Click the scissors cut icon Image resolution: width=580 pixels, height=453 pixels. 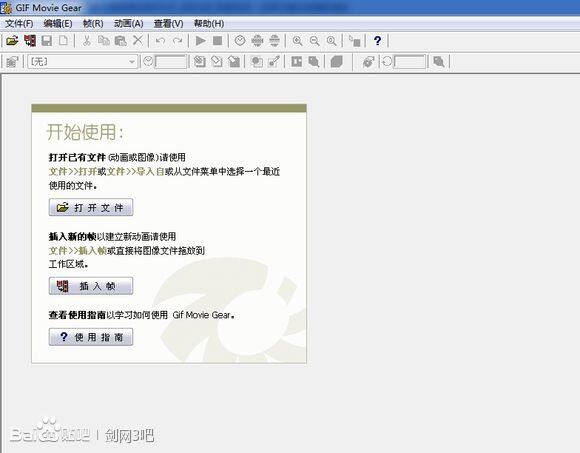[x=87, y=40]
